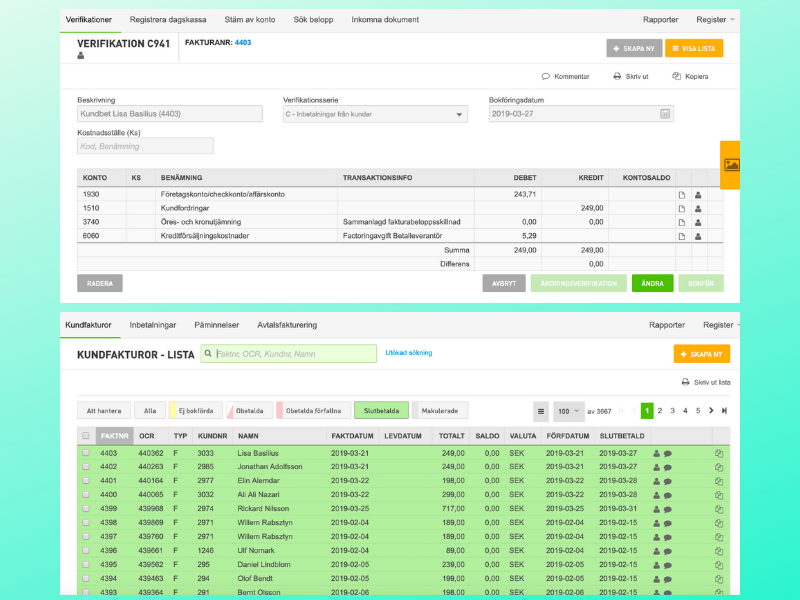Filter by Ej bokförda

click(x=196, y=411)
